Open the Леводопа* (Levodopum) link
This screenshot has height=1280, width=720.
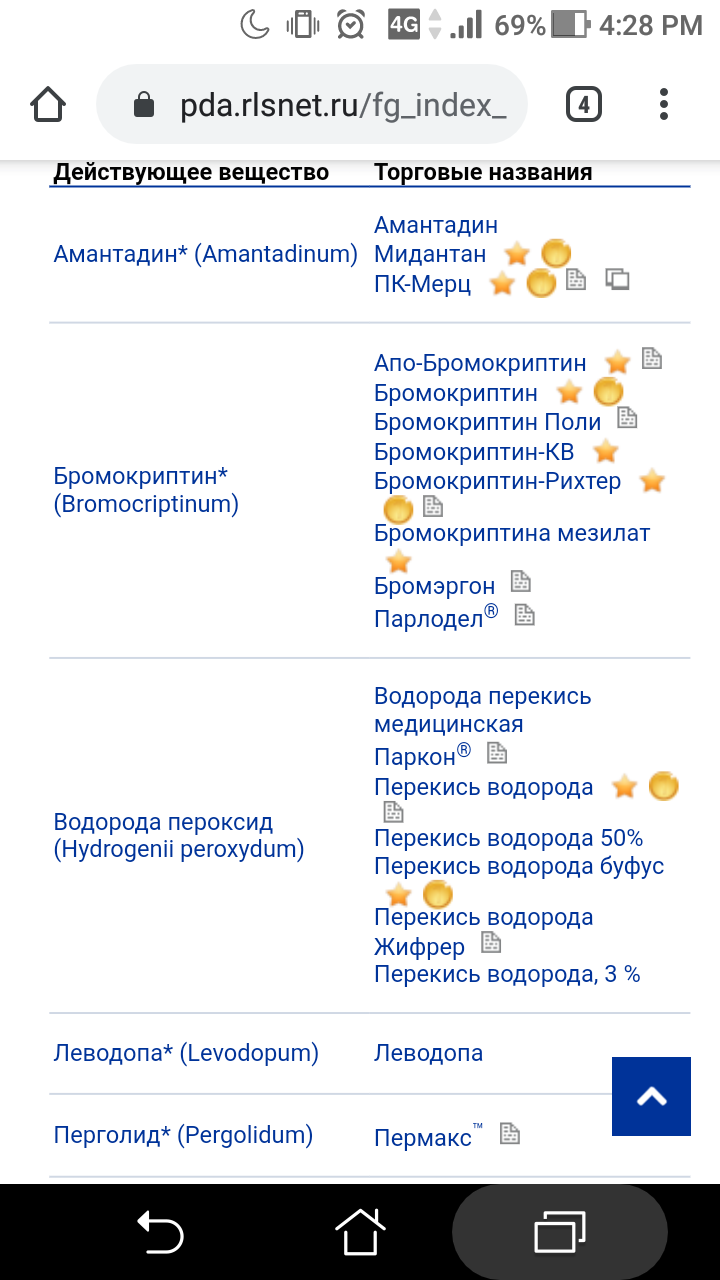(x=186, y=1053)
